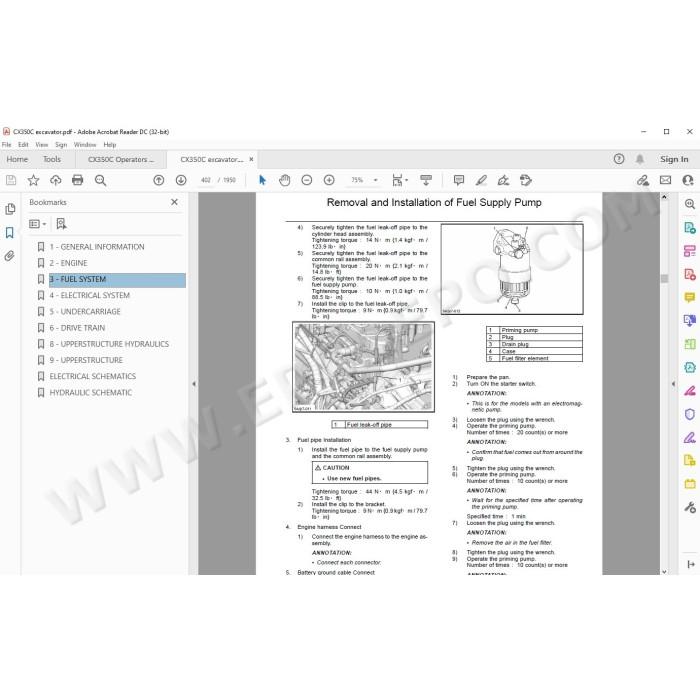The width and height of the screenshot is (700, 700).
Task: Click the Sign In button
Action: (674, 159)
